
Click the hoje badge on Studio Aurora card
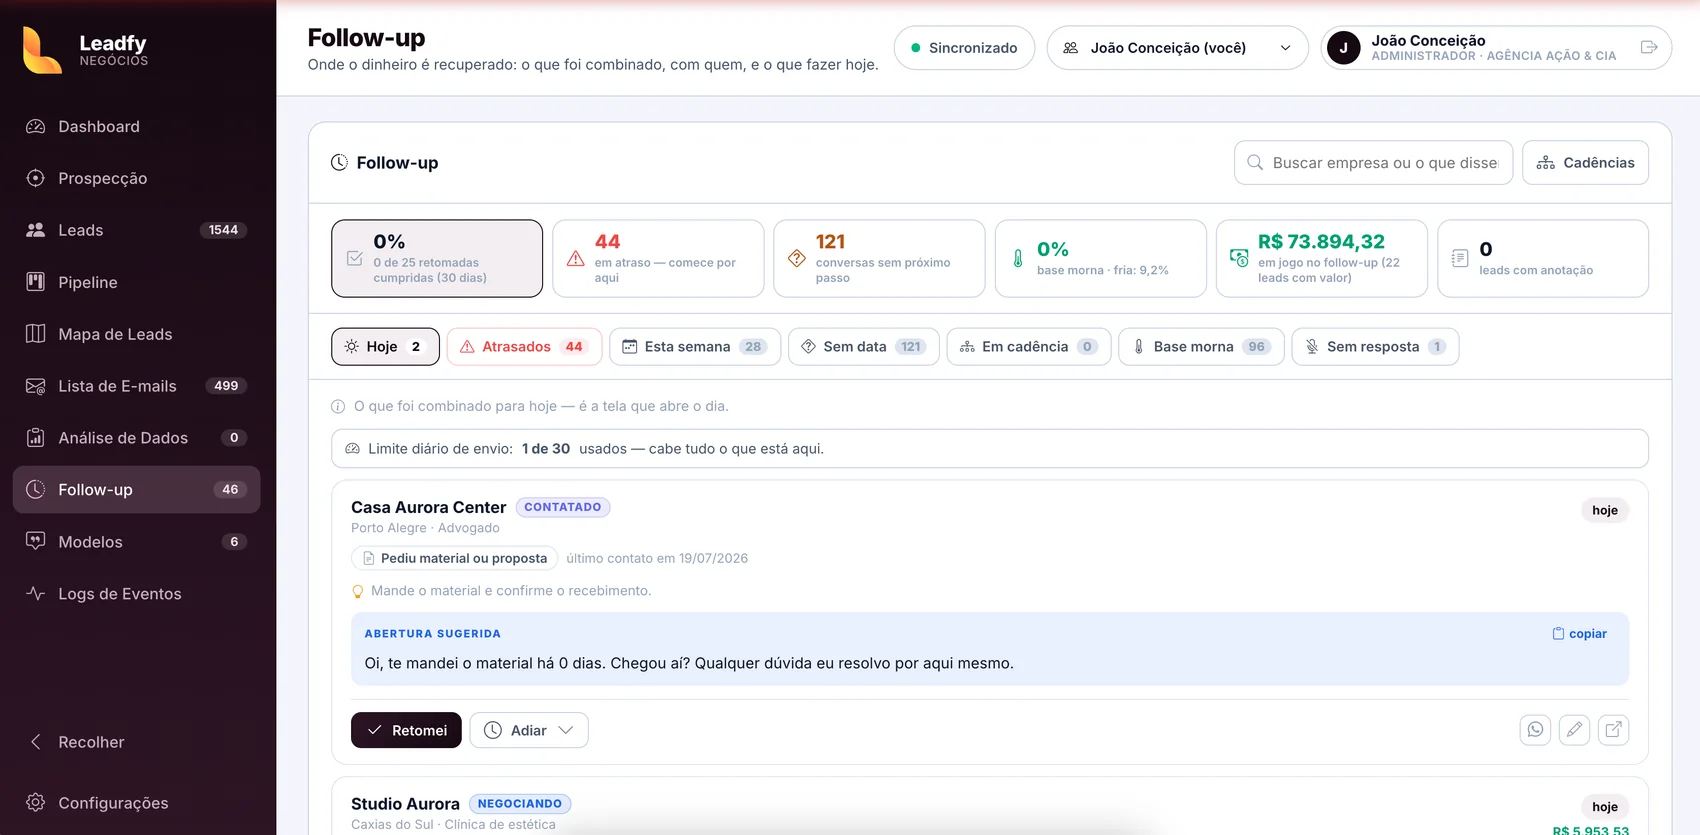[1605, 807]
